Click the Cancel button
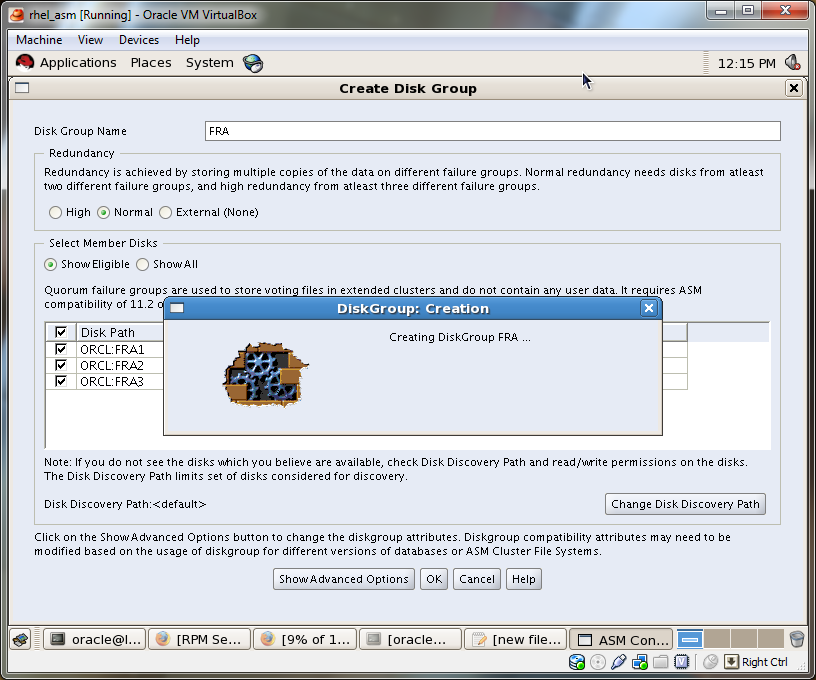The height and width of the screenshot is (680, 816). tap(477, 579)
